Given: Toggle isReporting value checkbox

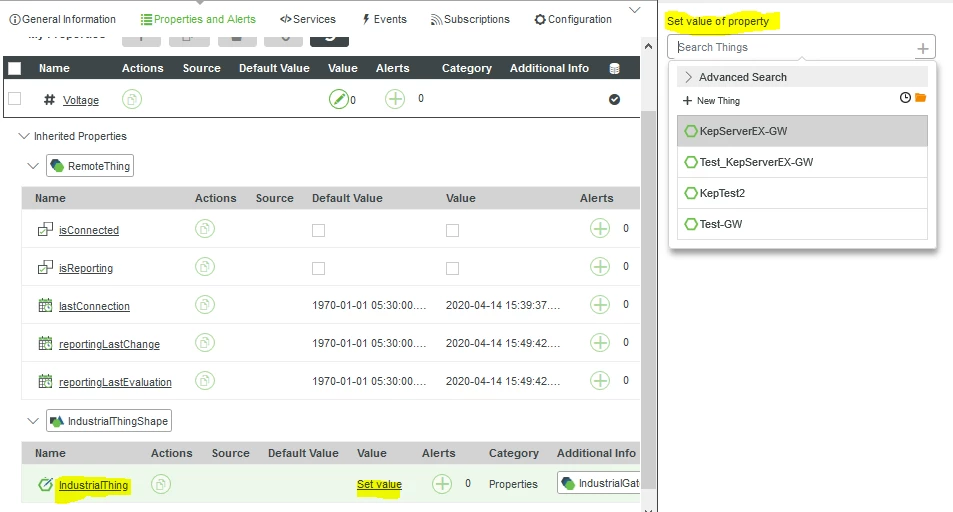Looking at the screenshot, I should (x=452, y=268).
